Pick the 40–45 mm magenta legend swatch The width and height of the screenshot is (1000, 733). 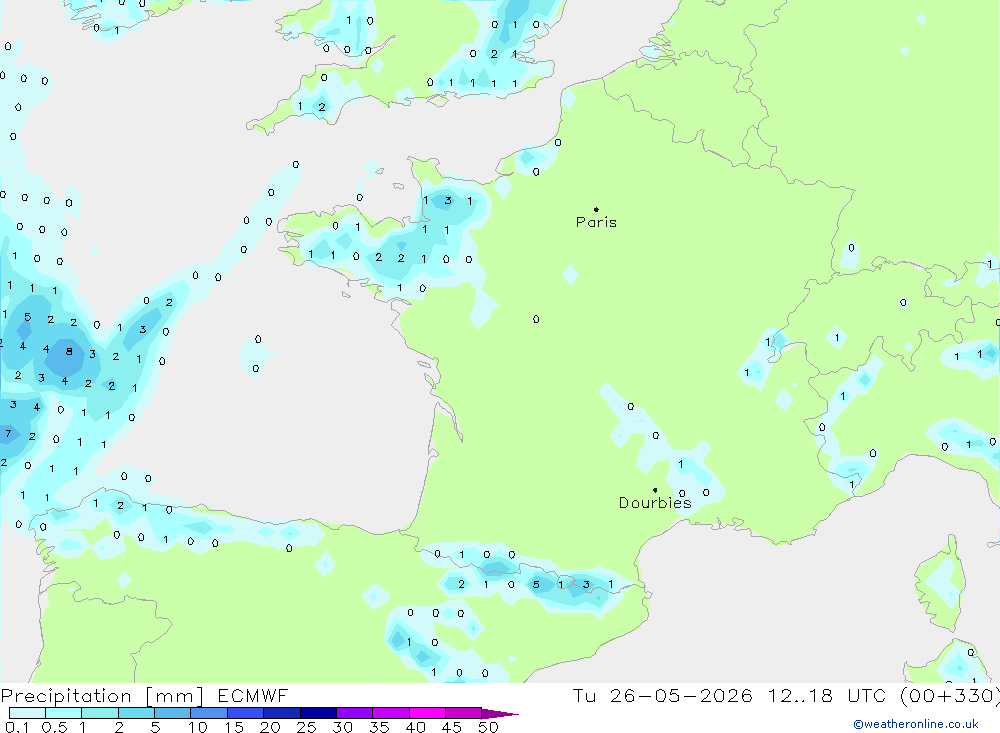point(427,713)
